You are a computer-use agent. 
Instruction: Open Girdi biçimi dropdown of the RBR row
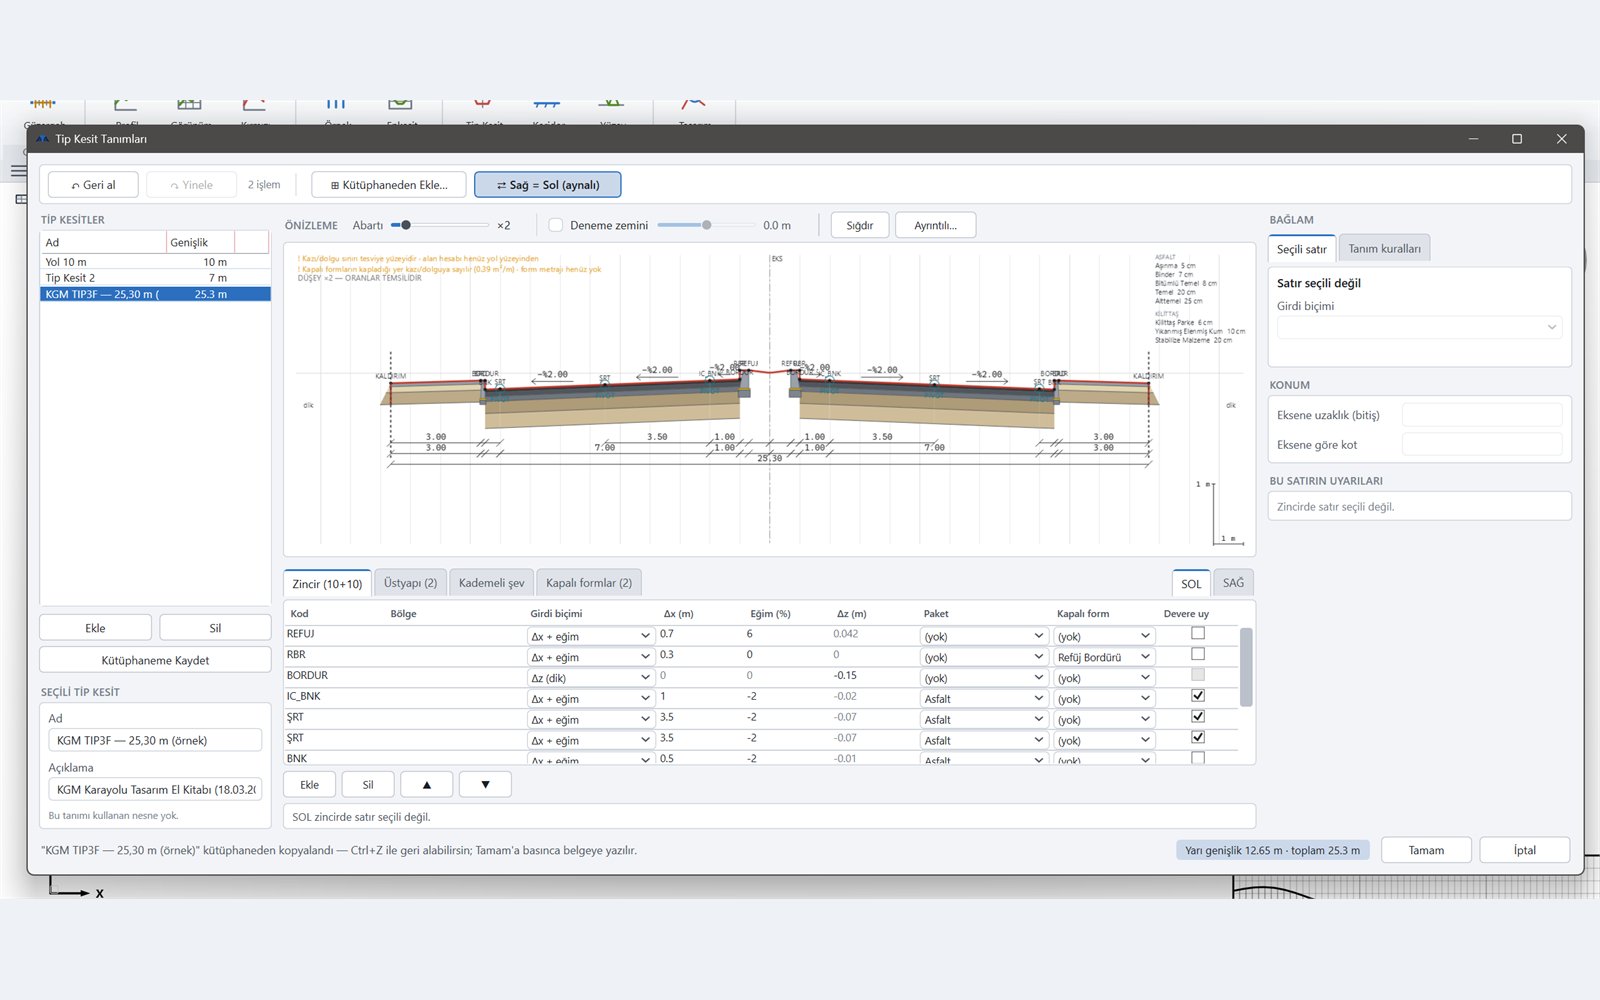coord(590,657)
